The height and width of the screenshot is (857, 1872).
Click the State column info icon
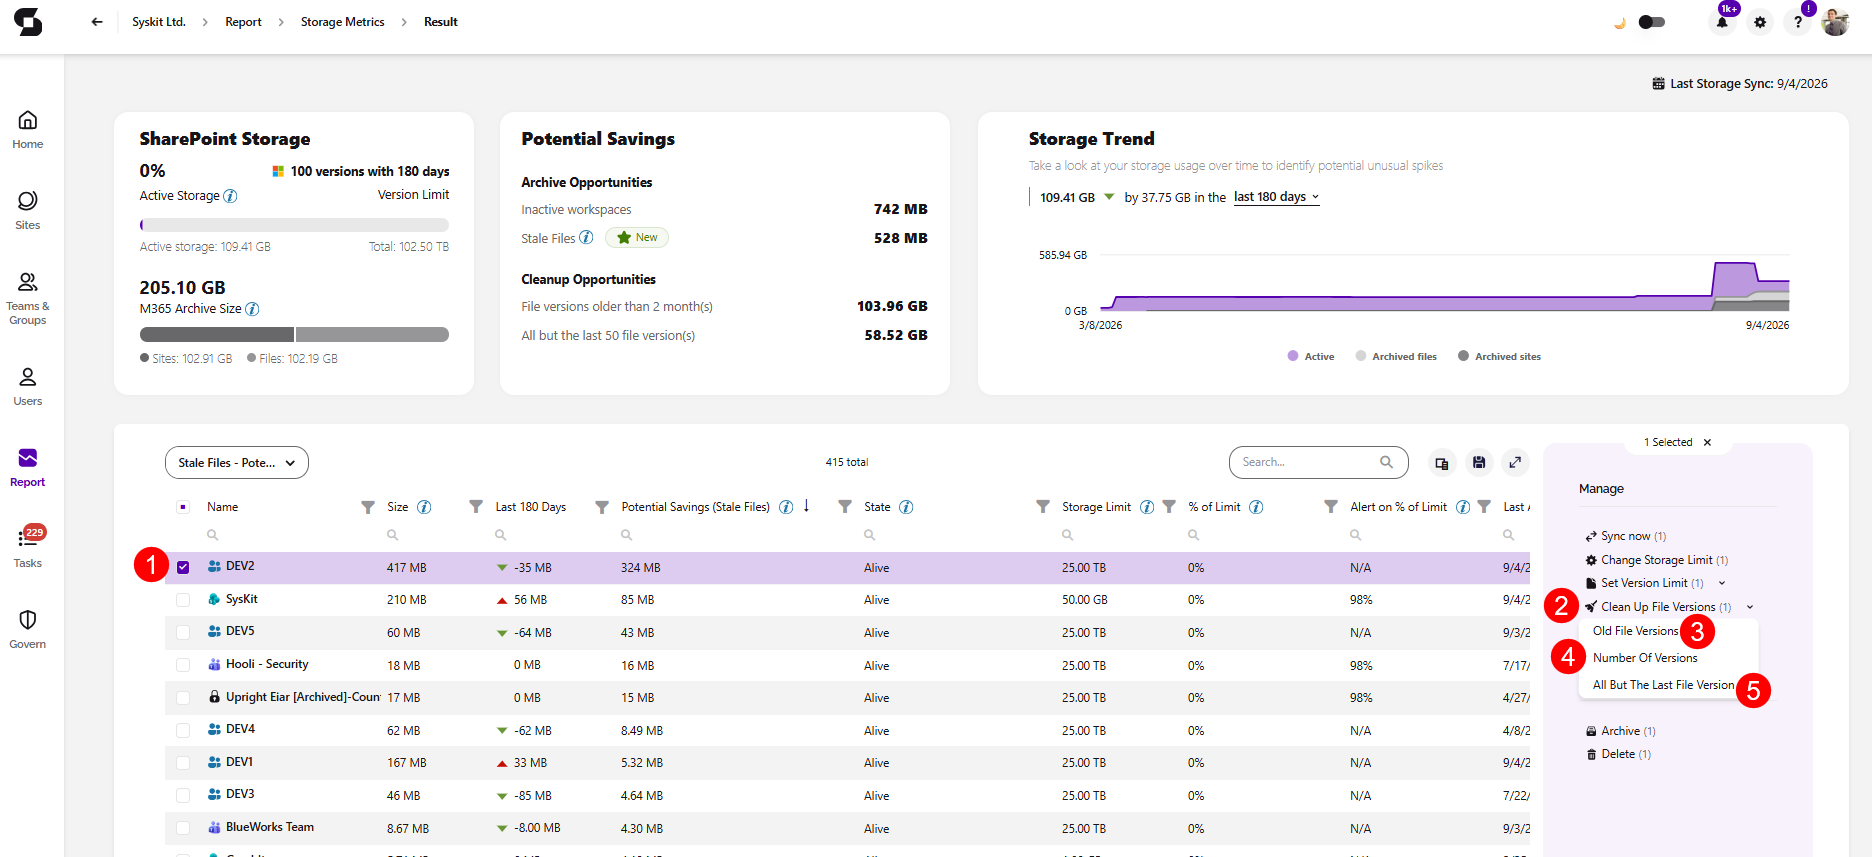906,507
